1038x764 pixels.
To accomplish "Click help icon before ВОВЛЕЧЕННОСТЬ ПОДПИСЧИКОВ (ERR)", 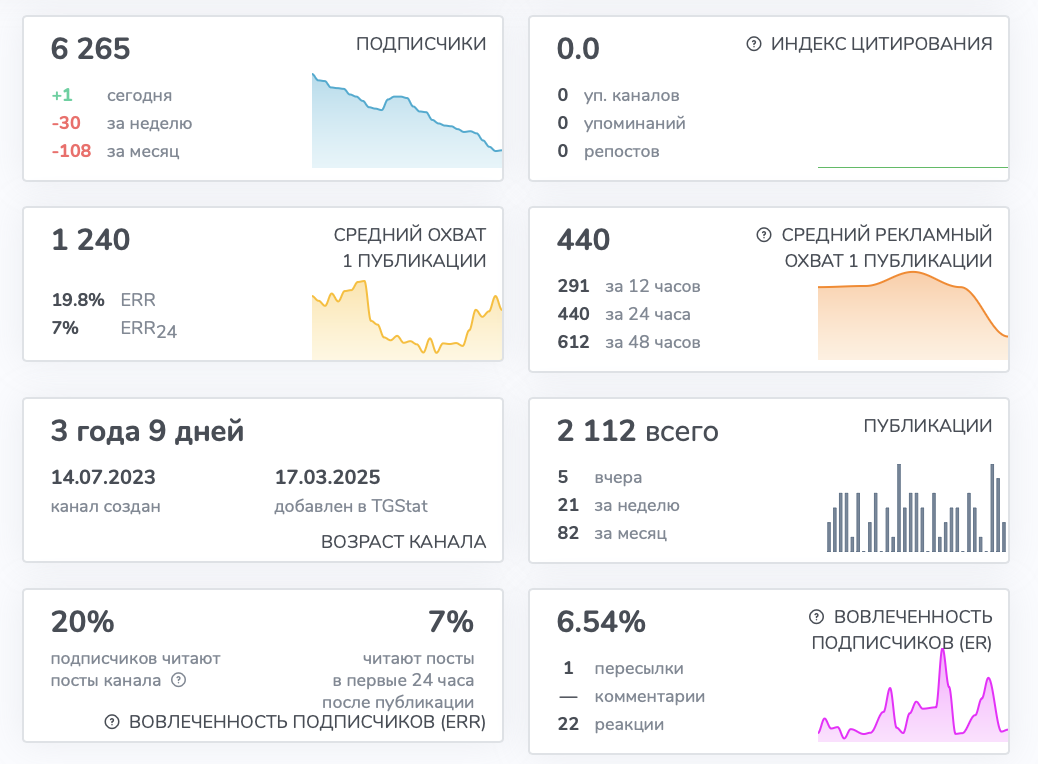I will [112, 722].
